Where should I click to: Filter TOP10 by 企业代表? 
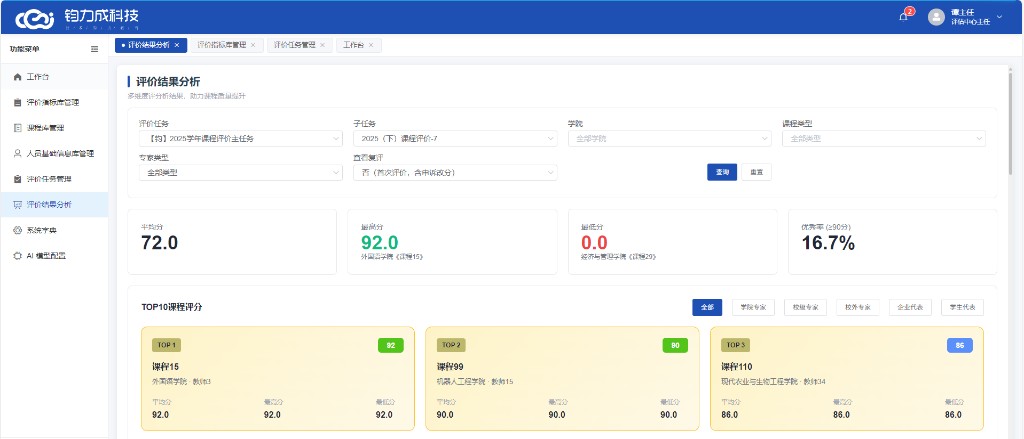click(910, 307)
